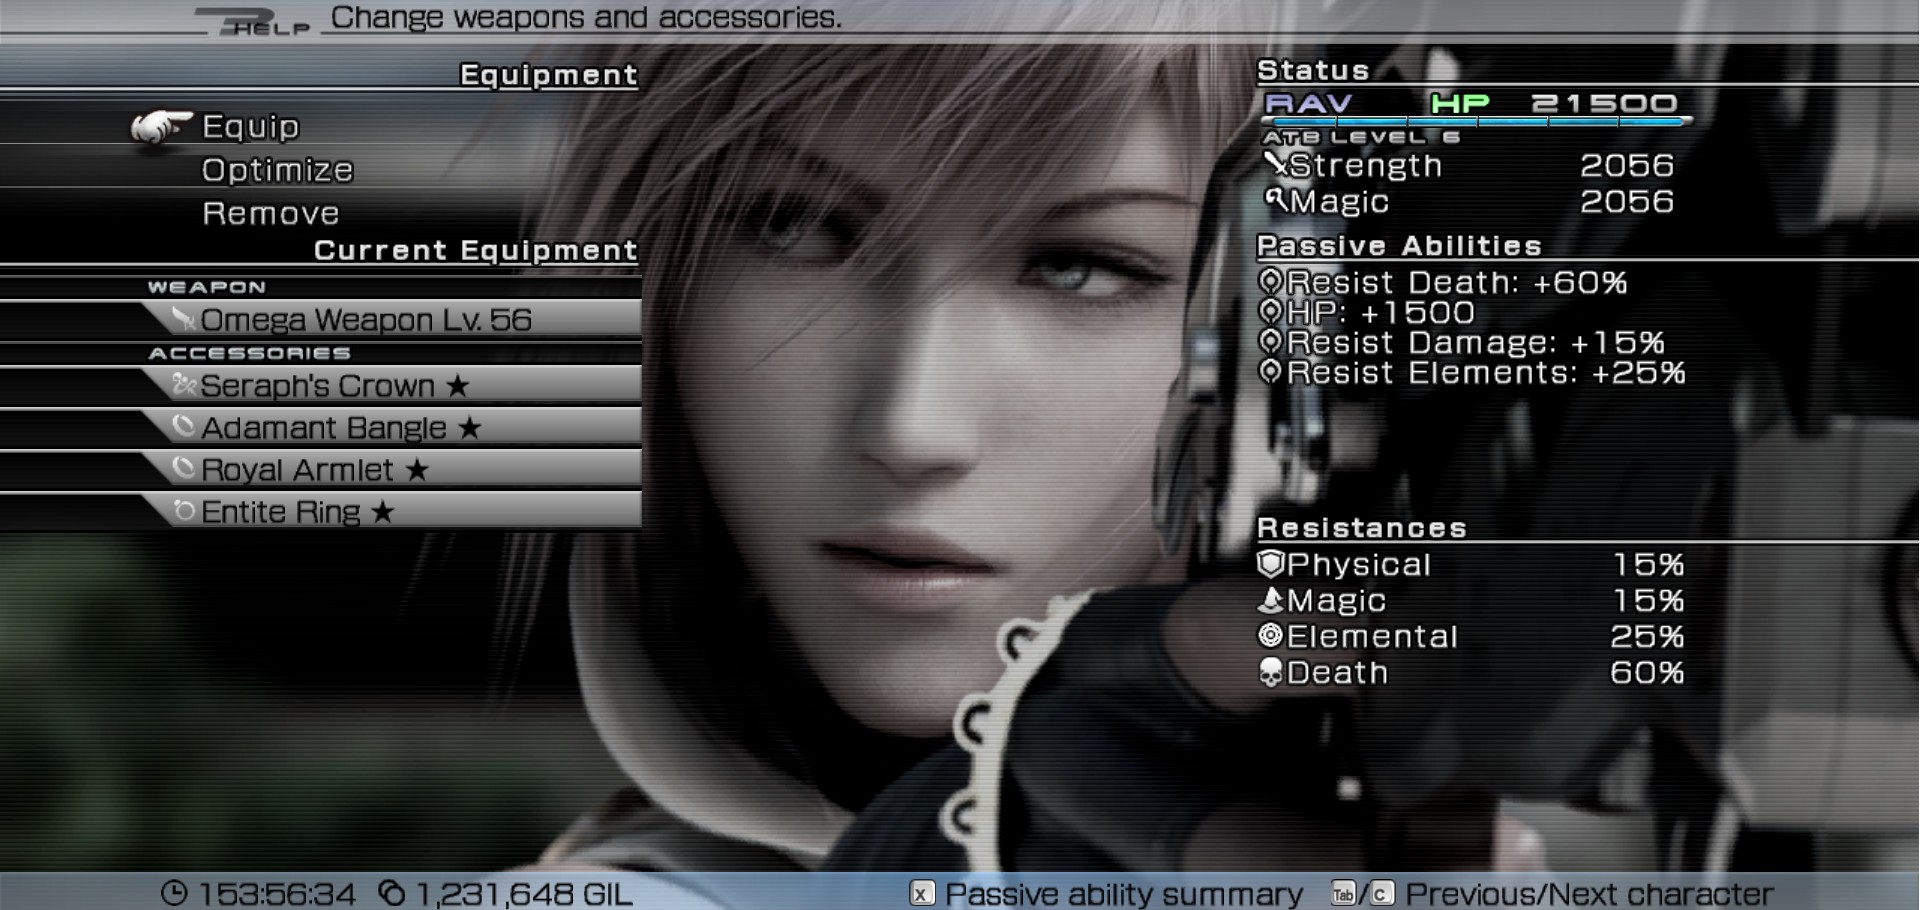Click Physical resistance 15% value
1920x910 pixels.
tap(1648, 564)
